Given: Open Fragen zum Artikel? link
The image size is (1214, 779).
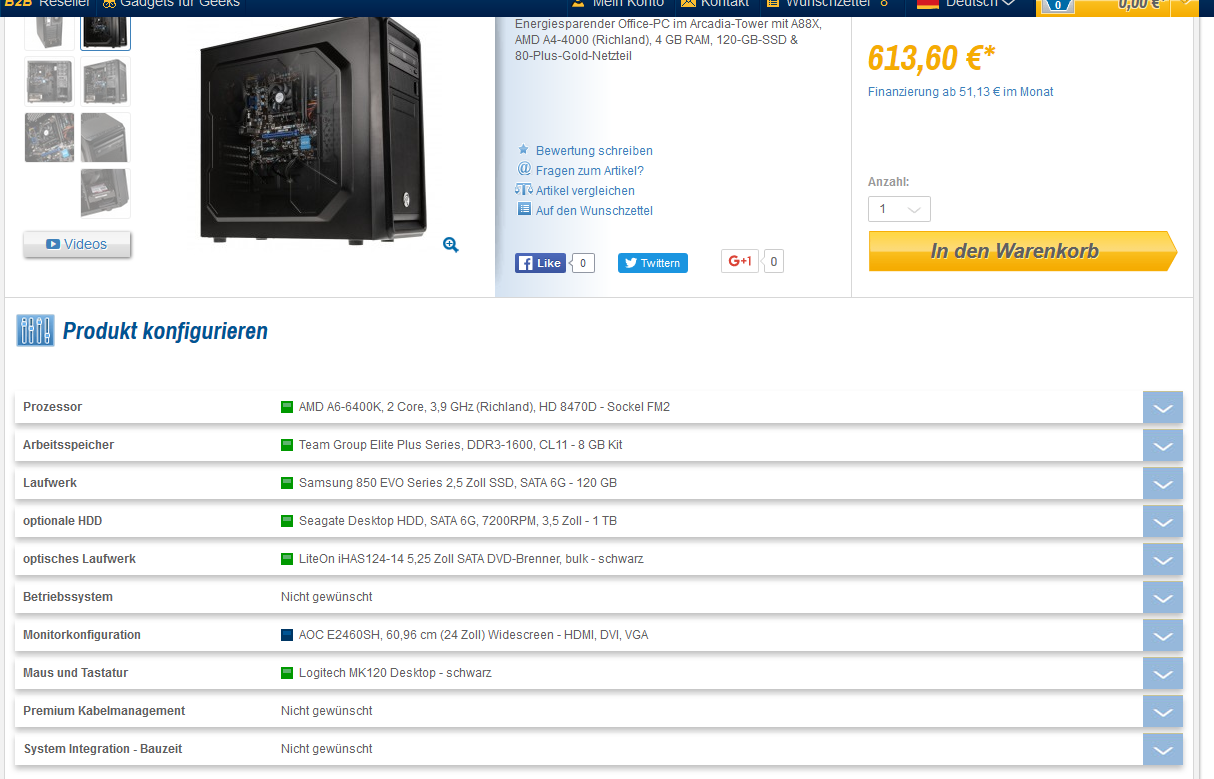Looking at the screenshot, I should coord(589,171).
